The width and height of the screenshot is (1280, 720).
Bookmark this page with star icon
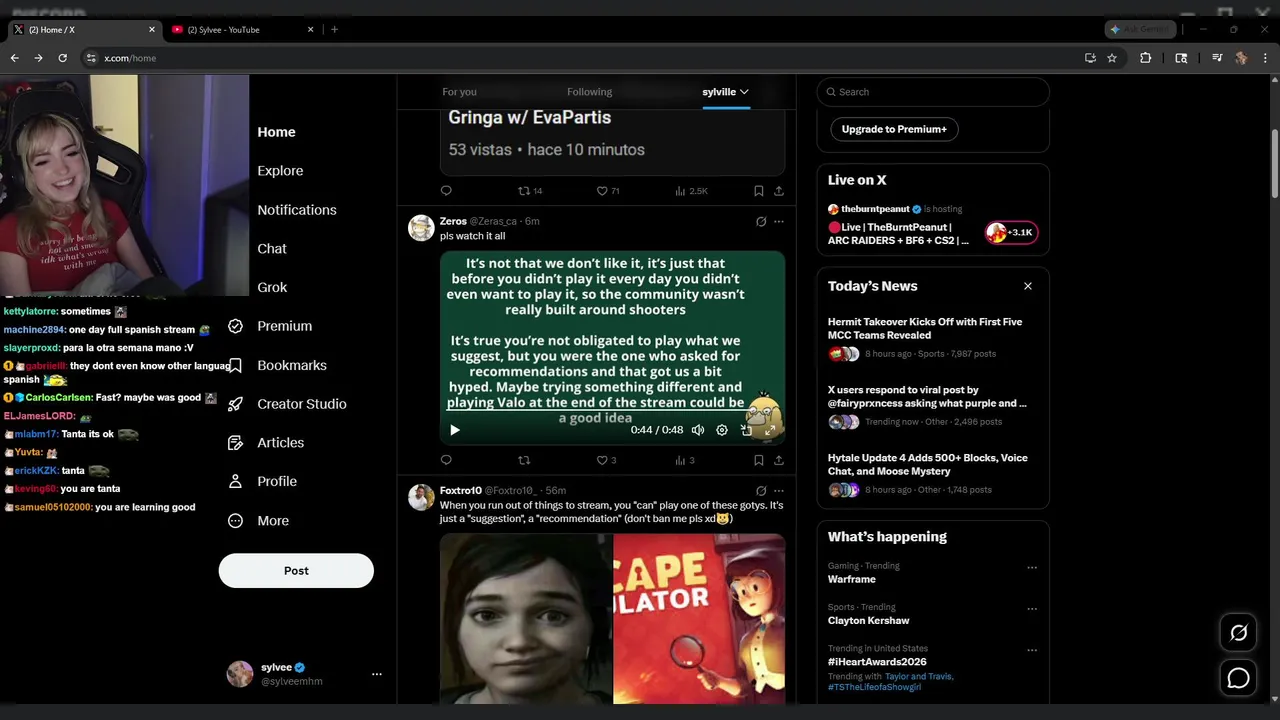(1112, 58)
